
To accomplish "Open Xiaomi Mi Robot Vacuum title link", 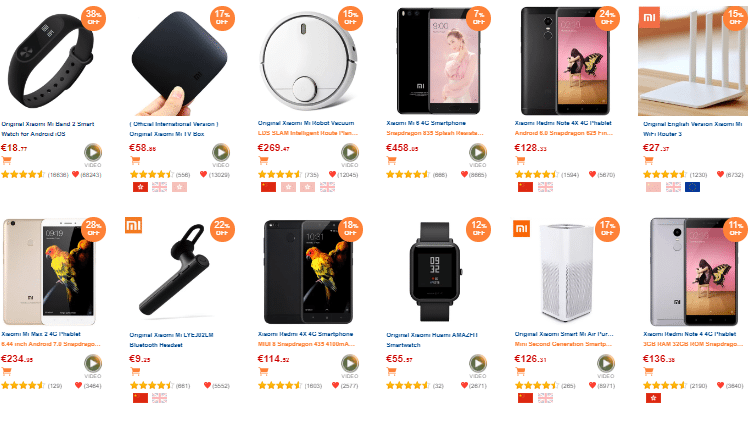I will [x=306, y=123].
